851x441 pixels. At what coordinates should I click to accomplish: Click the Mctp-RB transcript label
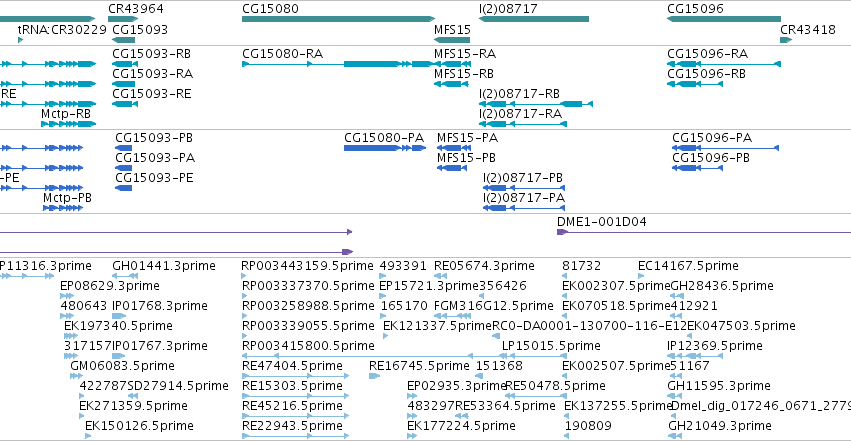pyautogui.click(x=66, y=114)
